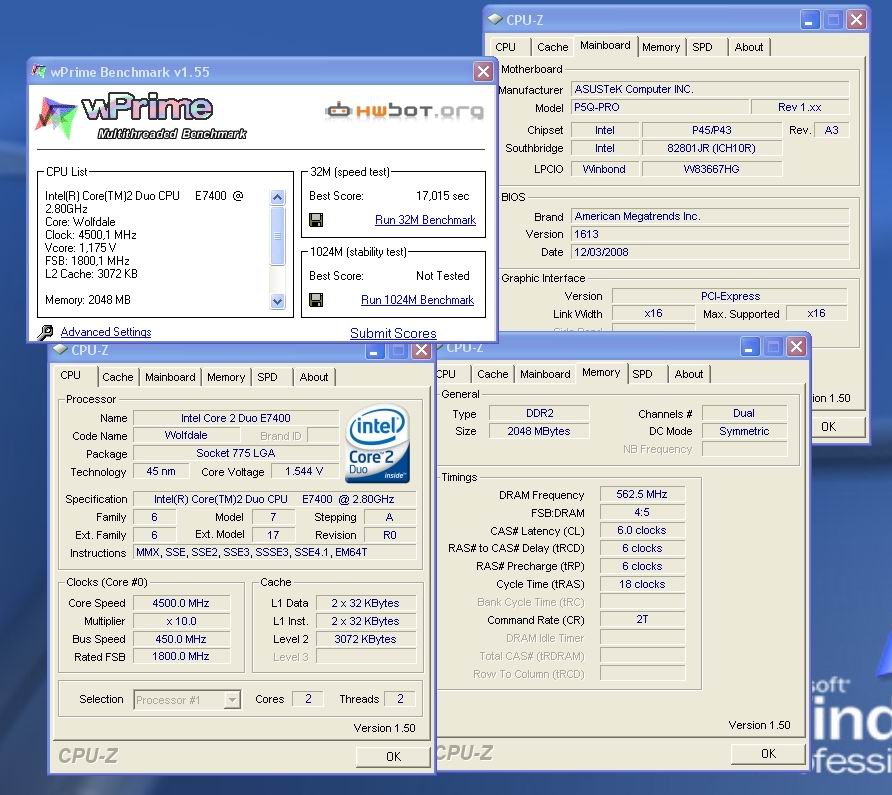Switch to Cache tab in CPU window
This screenshot has height=795, width=892.
coord(118,377)
